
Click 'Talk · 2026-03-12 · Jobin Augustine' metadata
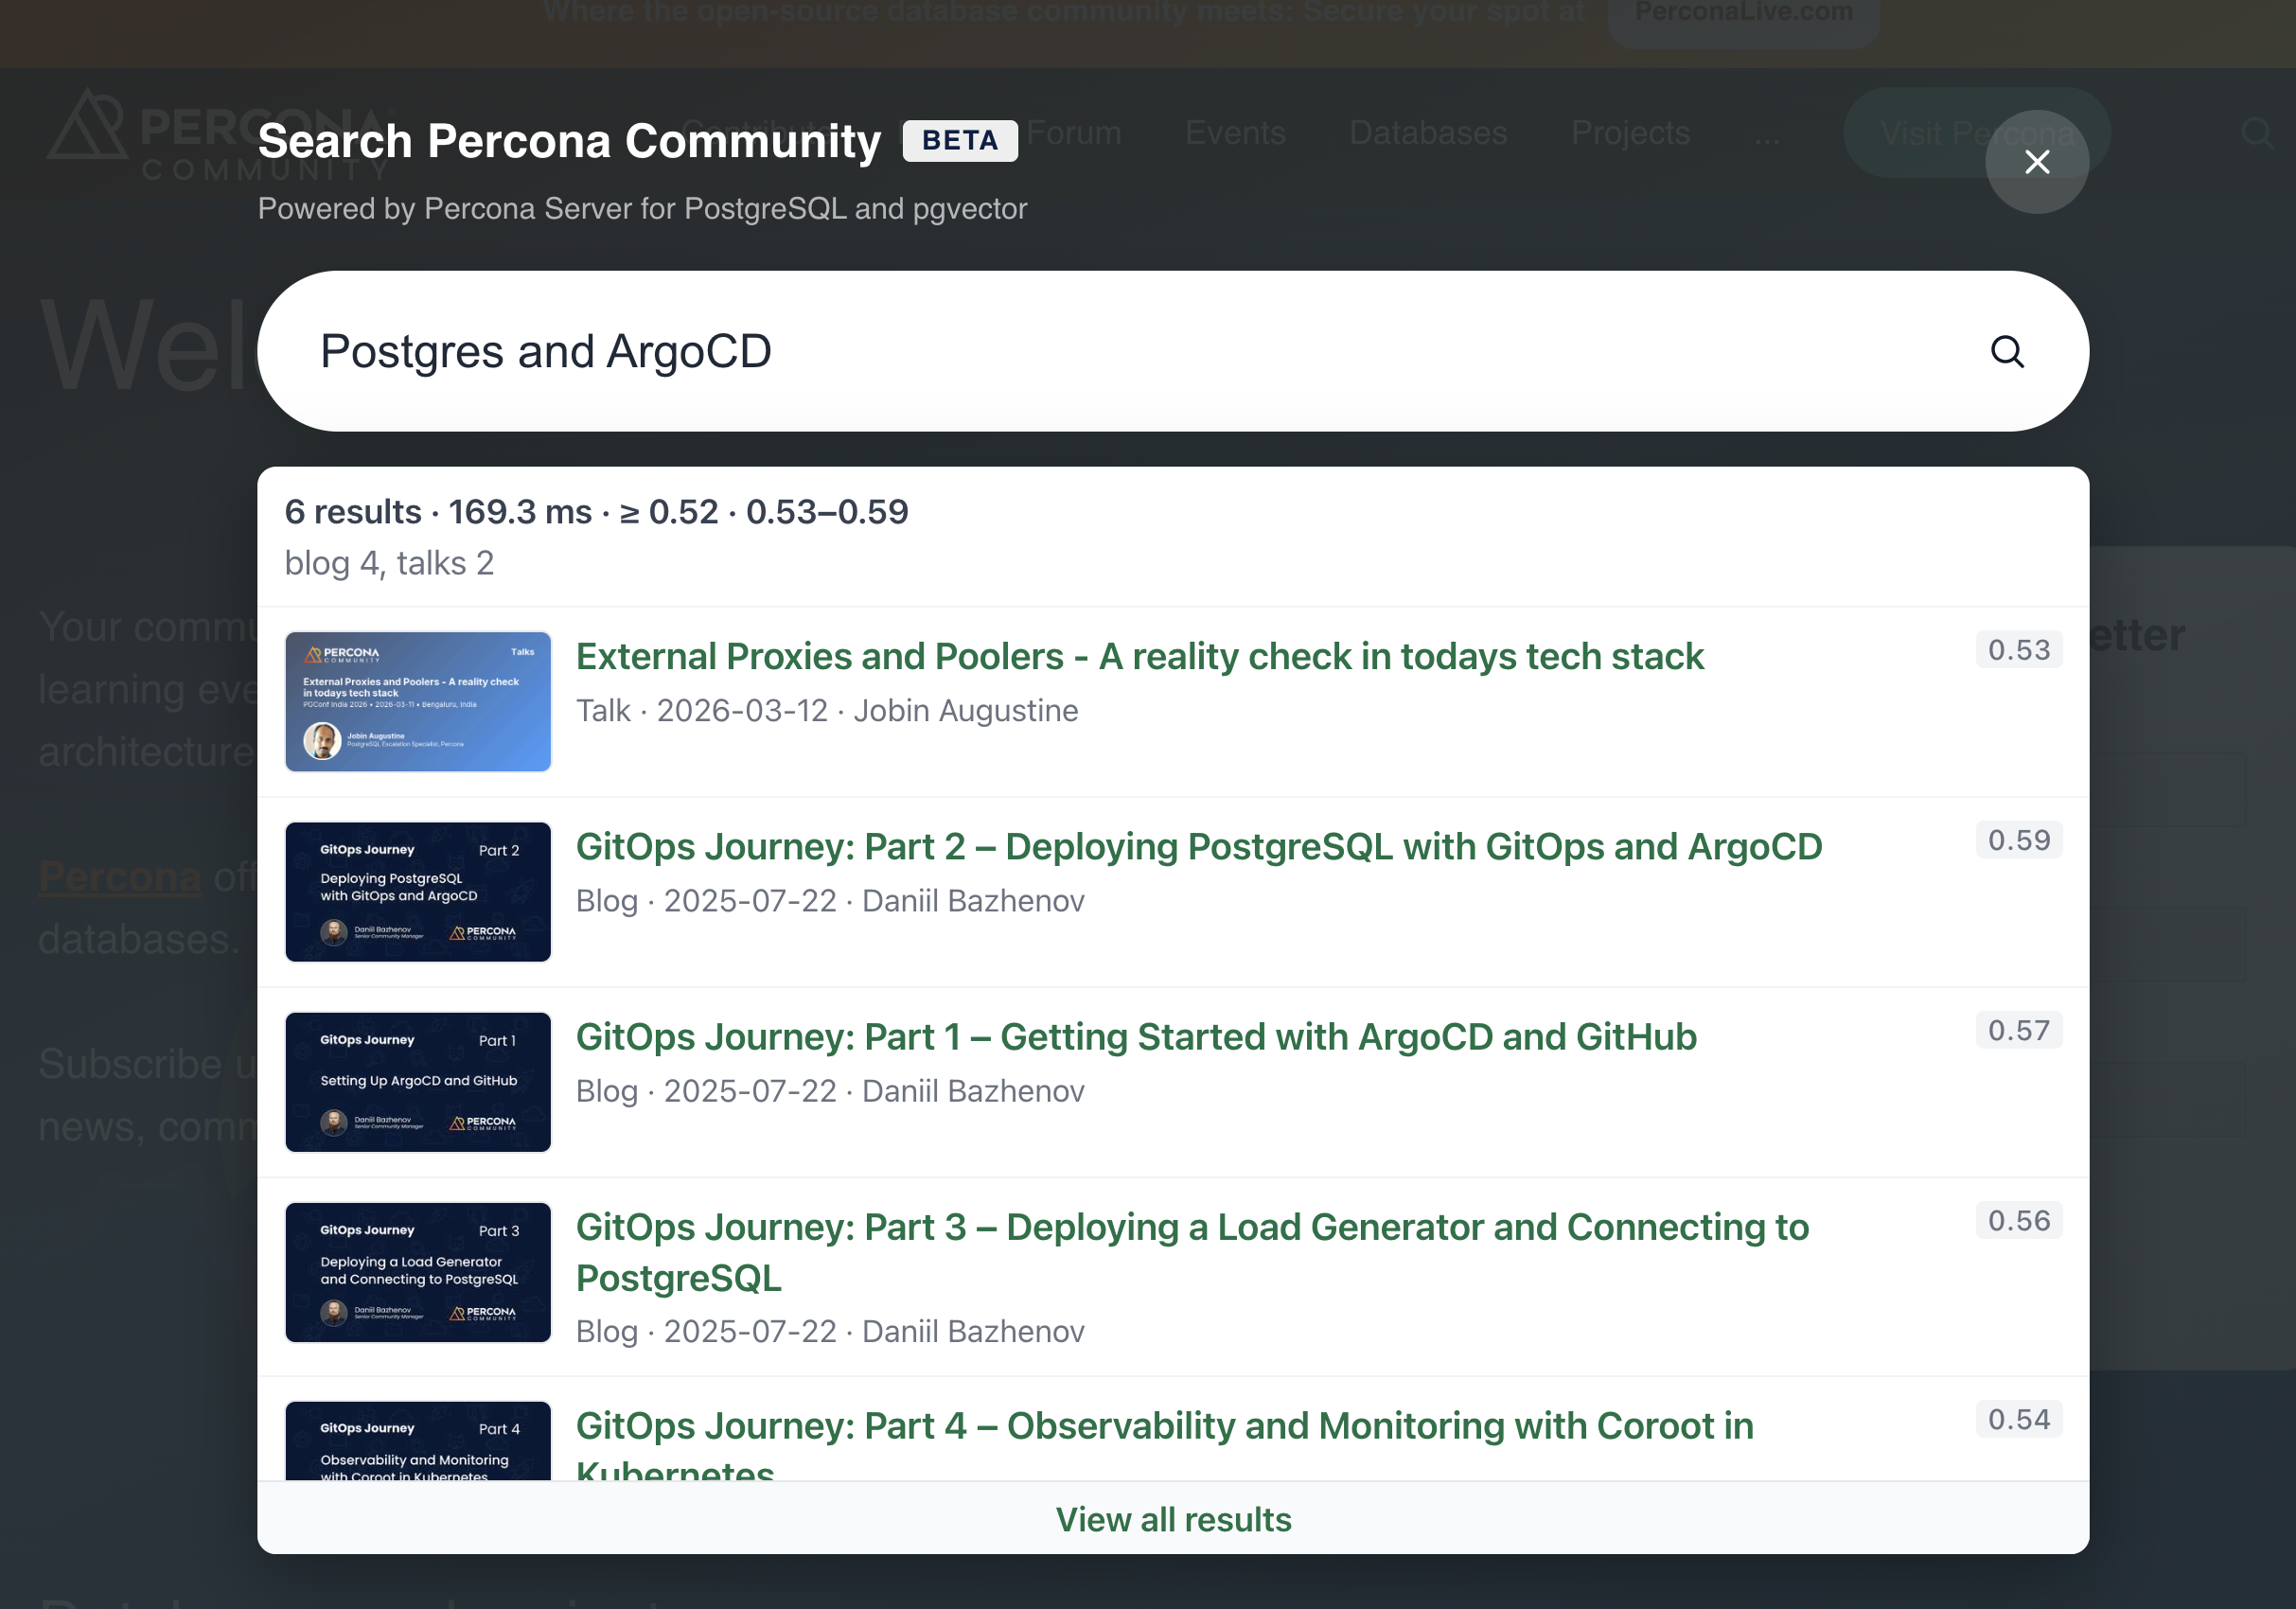click(x=827, y=710)
